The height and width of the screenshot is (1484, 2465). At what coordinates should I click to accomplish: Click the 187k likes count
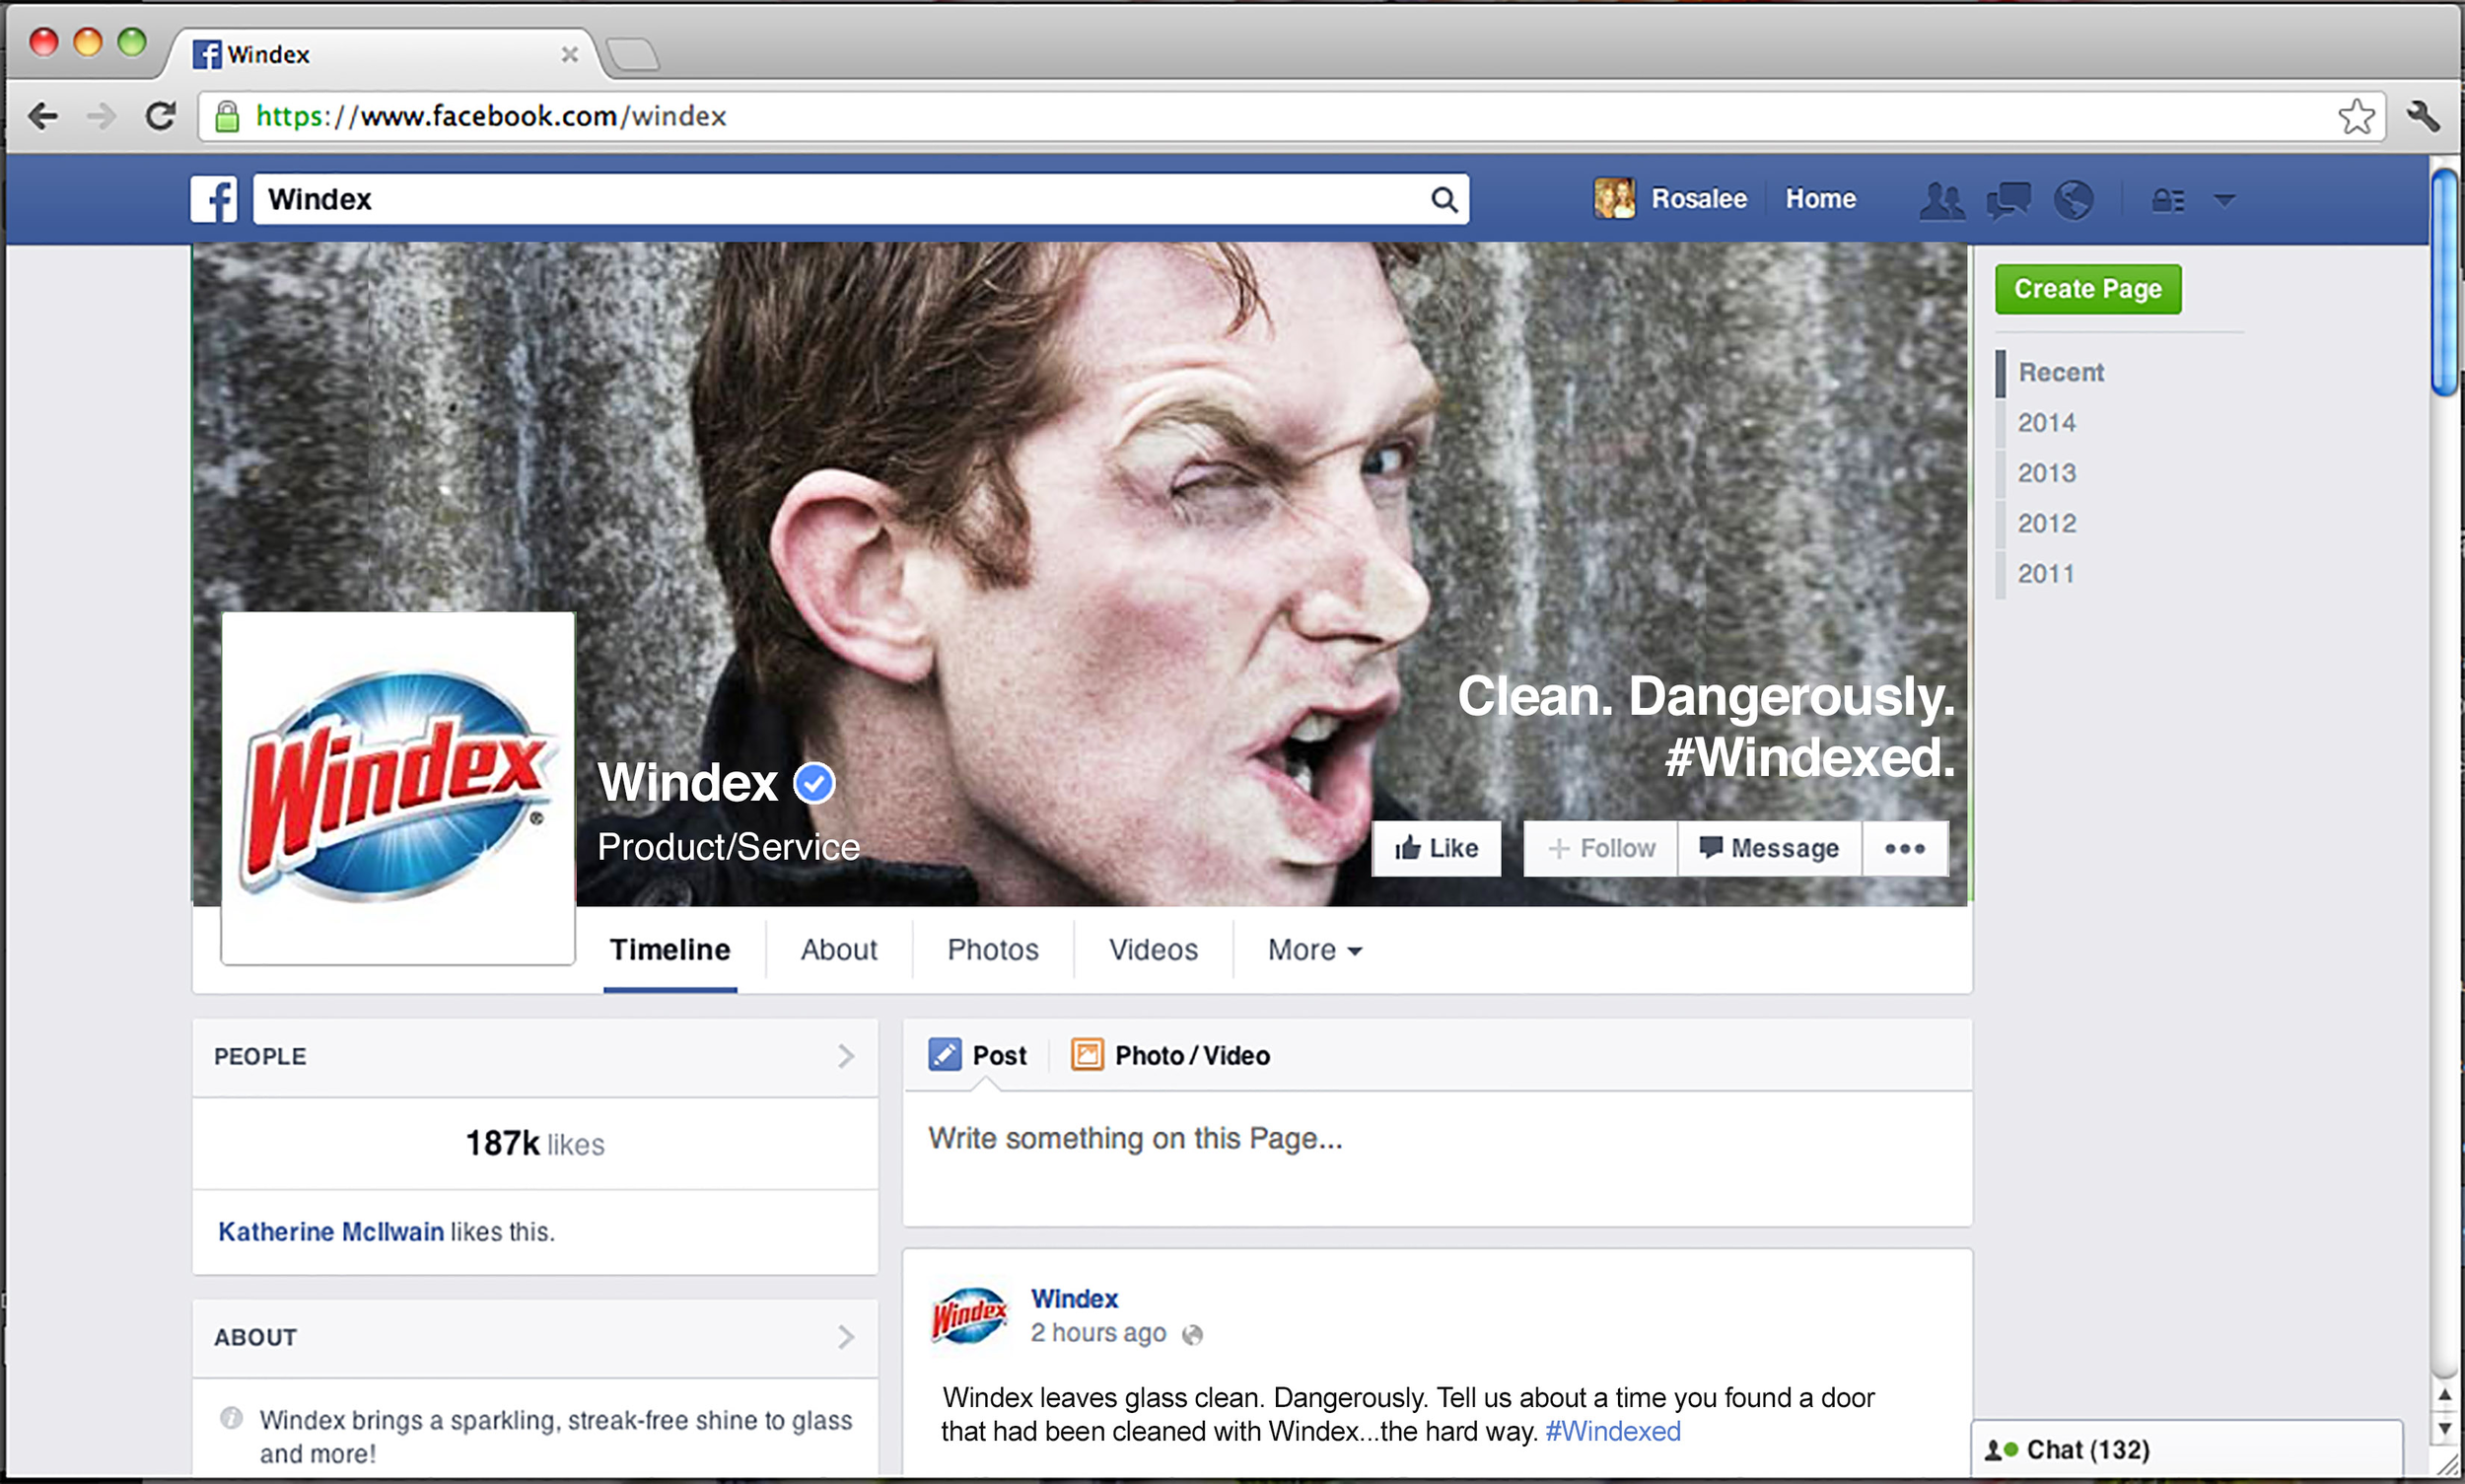pyautogui.click(x=535, y=1144)
